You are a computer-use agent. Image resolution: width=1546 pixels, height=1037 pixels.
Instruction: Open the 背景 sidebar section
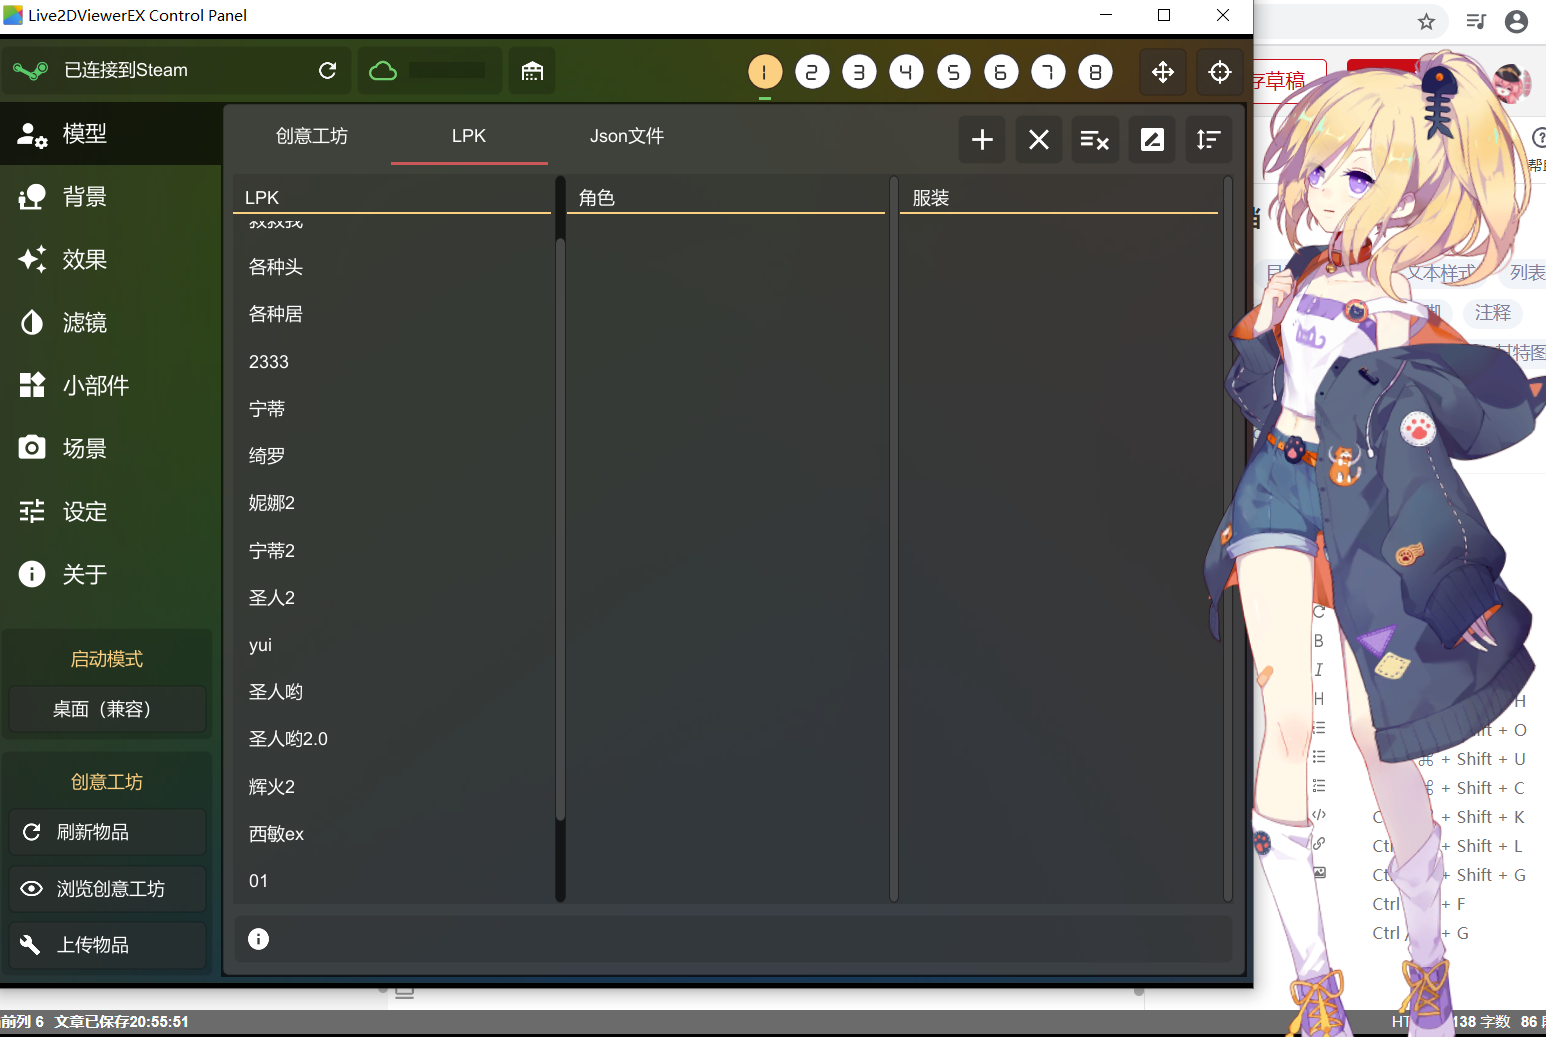(110, 197)
